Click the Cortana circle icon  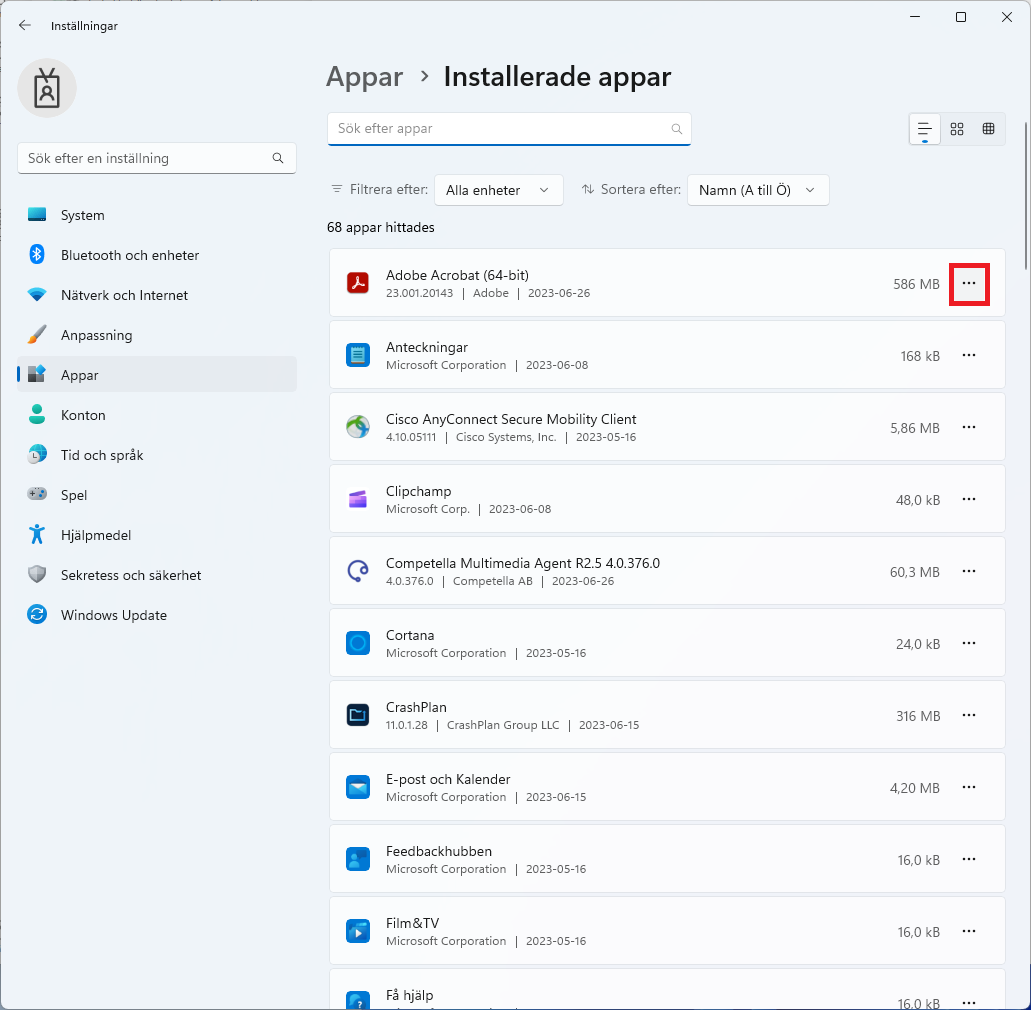[x=358, y=643]
